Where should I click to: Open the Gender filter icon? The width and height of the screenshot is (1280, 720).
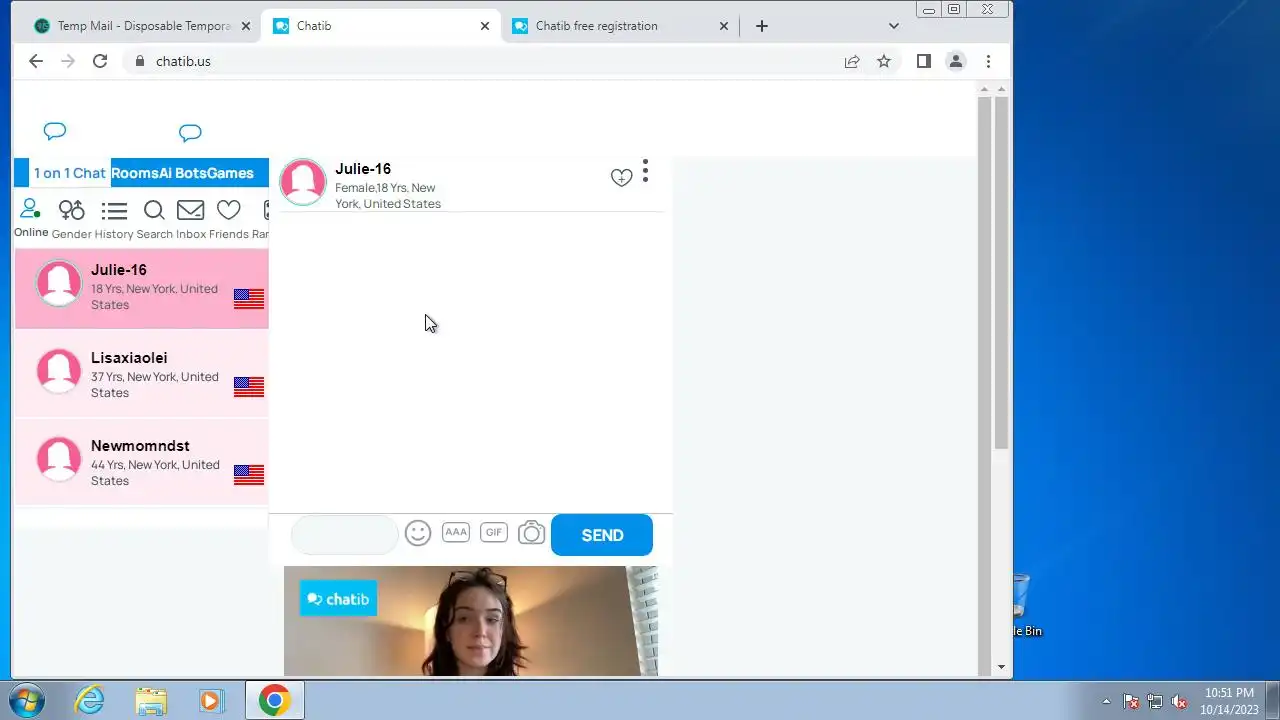point(71,219)
